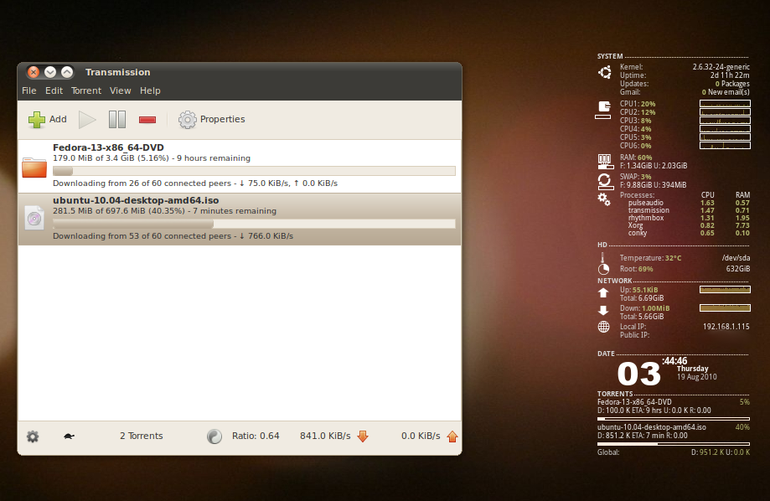770x501 pixels.
Task: Maximize the Transmission window
Action: tap(67, 72)
